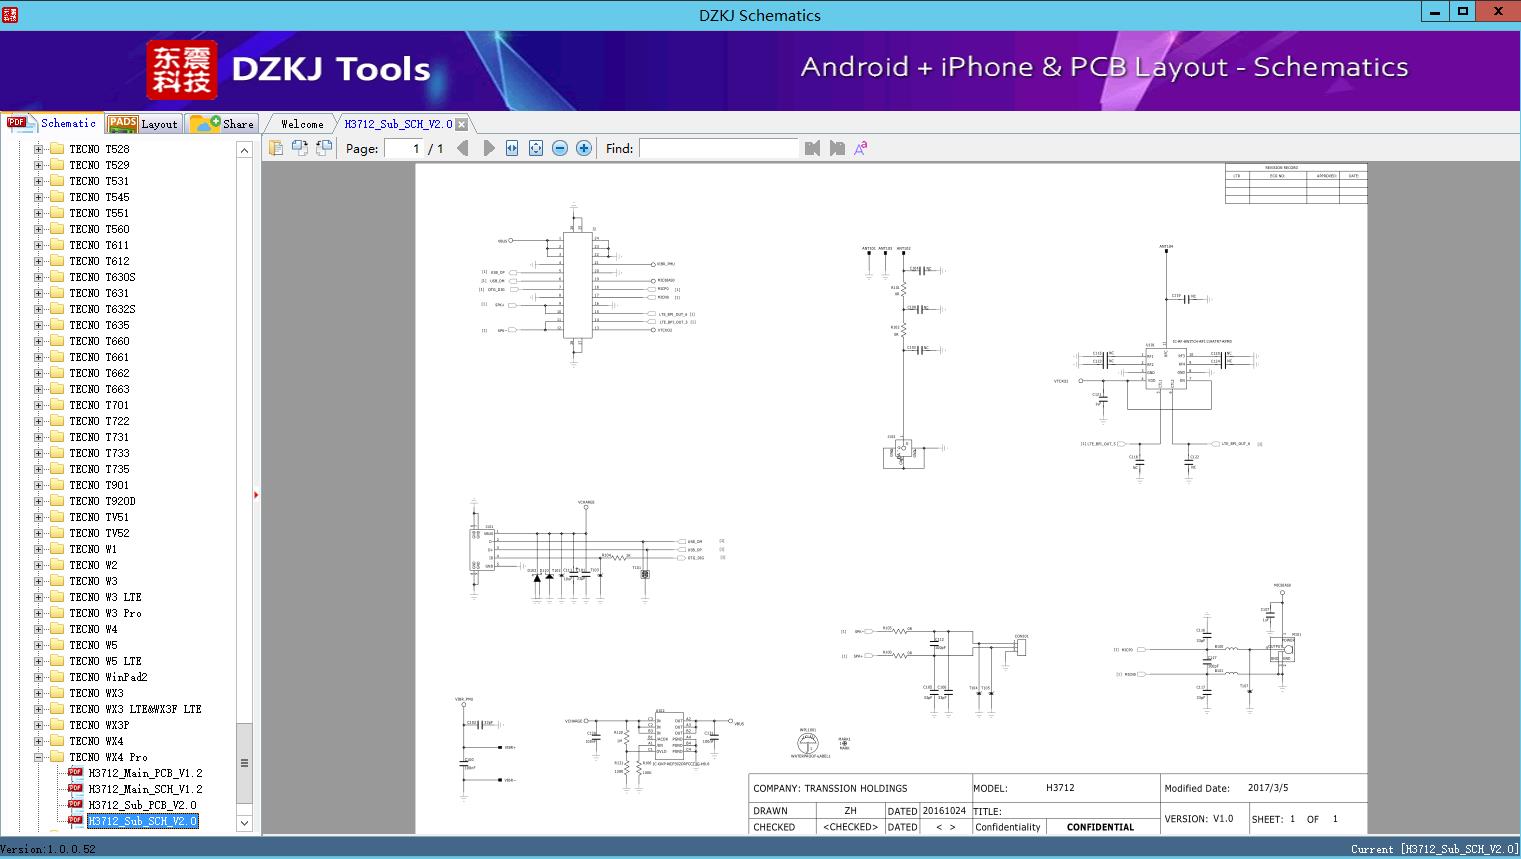Zoom in with the plus icon

[584, 148]
